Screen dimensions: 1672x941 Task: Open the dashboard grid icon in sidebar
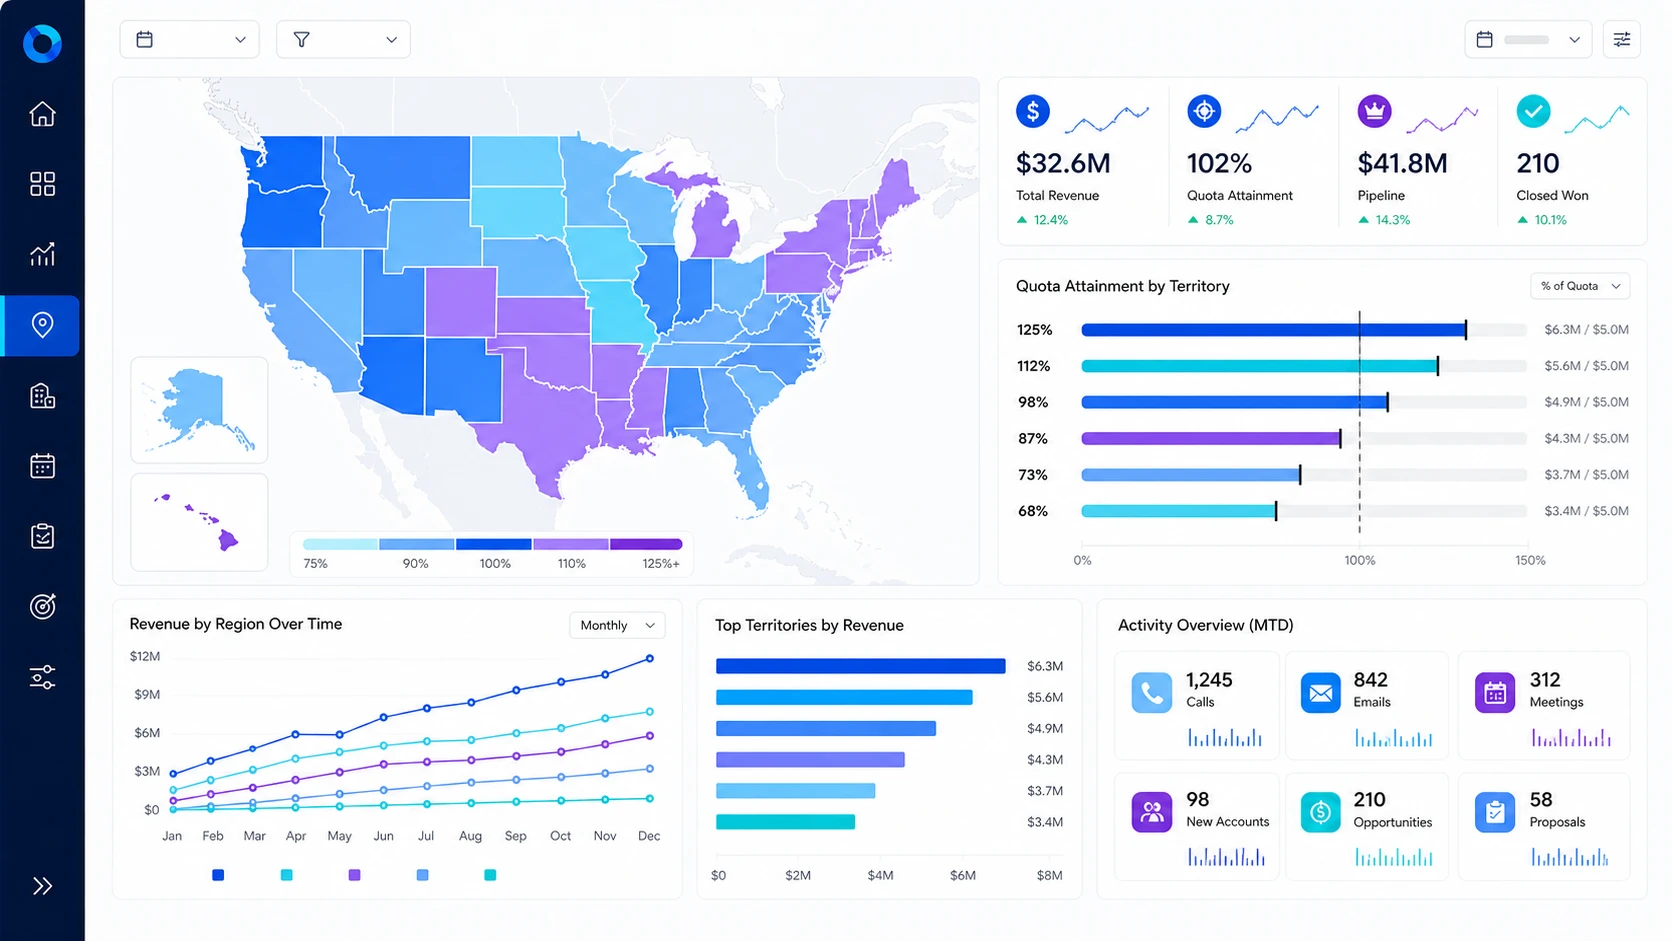(42, 184)
